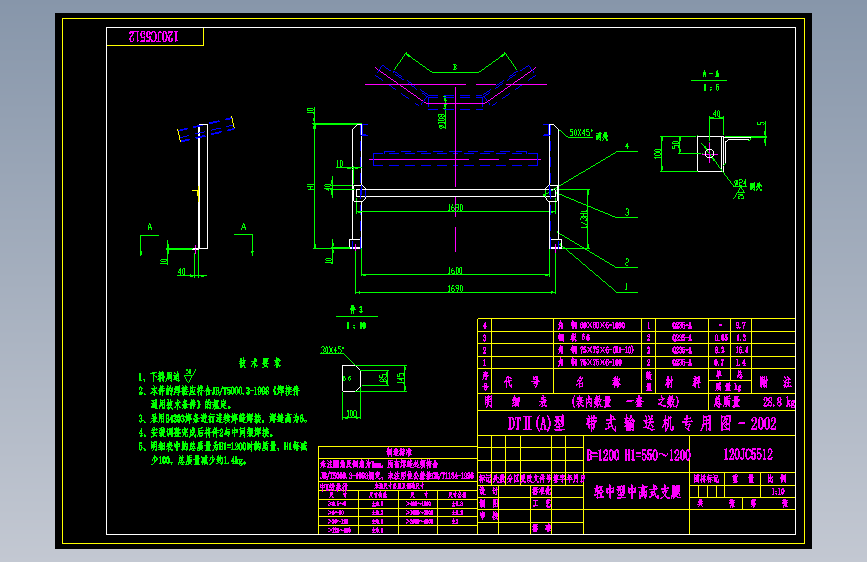
Task: Click the '材料' column header
Action: pos(682,382)
